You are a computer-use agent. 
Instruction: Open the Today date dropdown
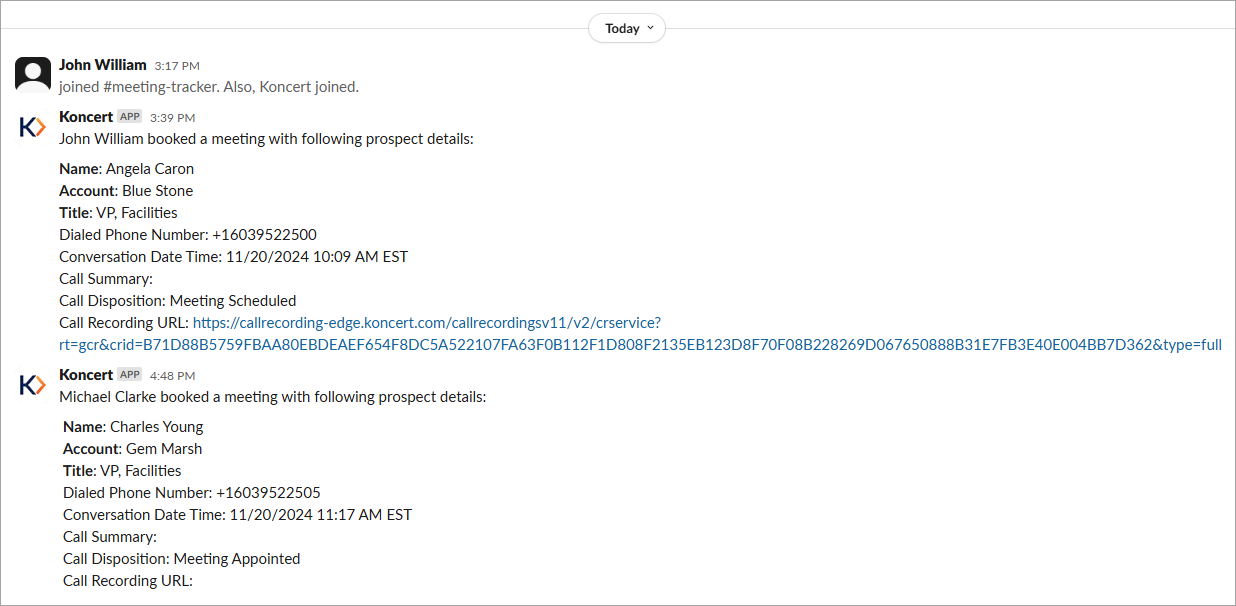[x=627, y=28]
